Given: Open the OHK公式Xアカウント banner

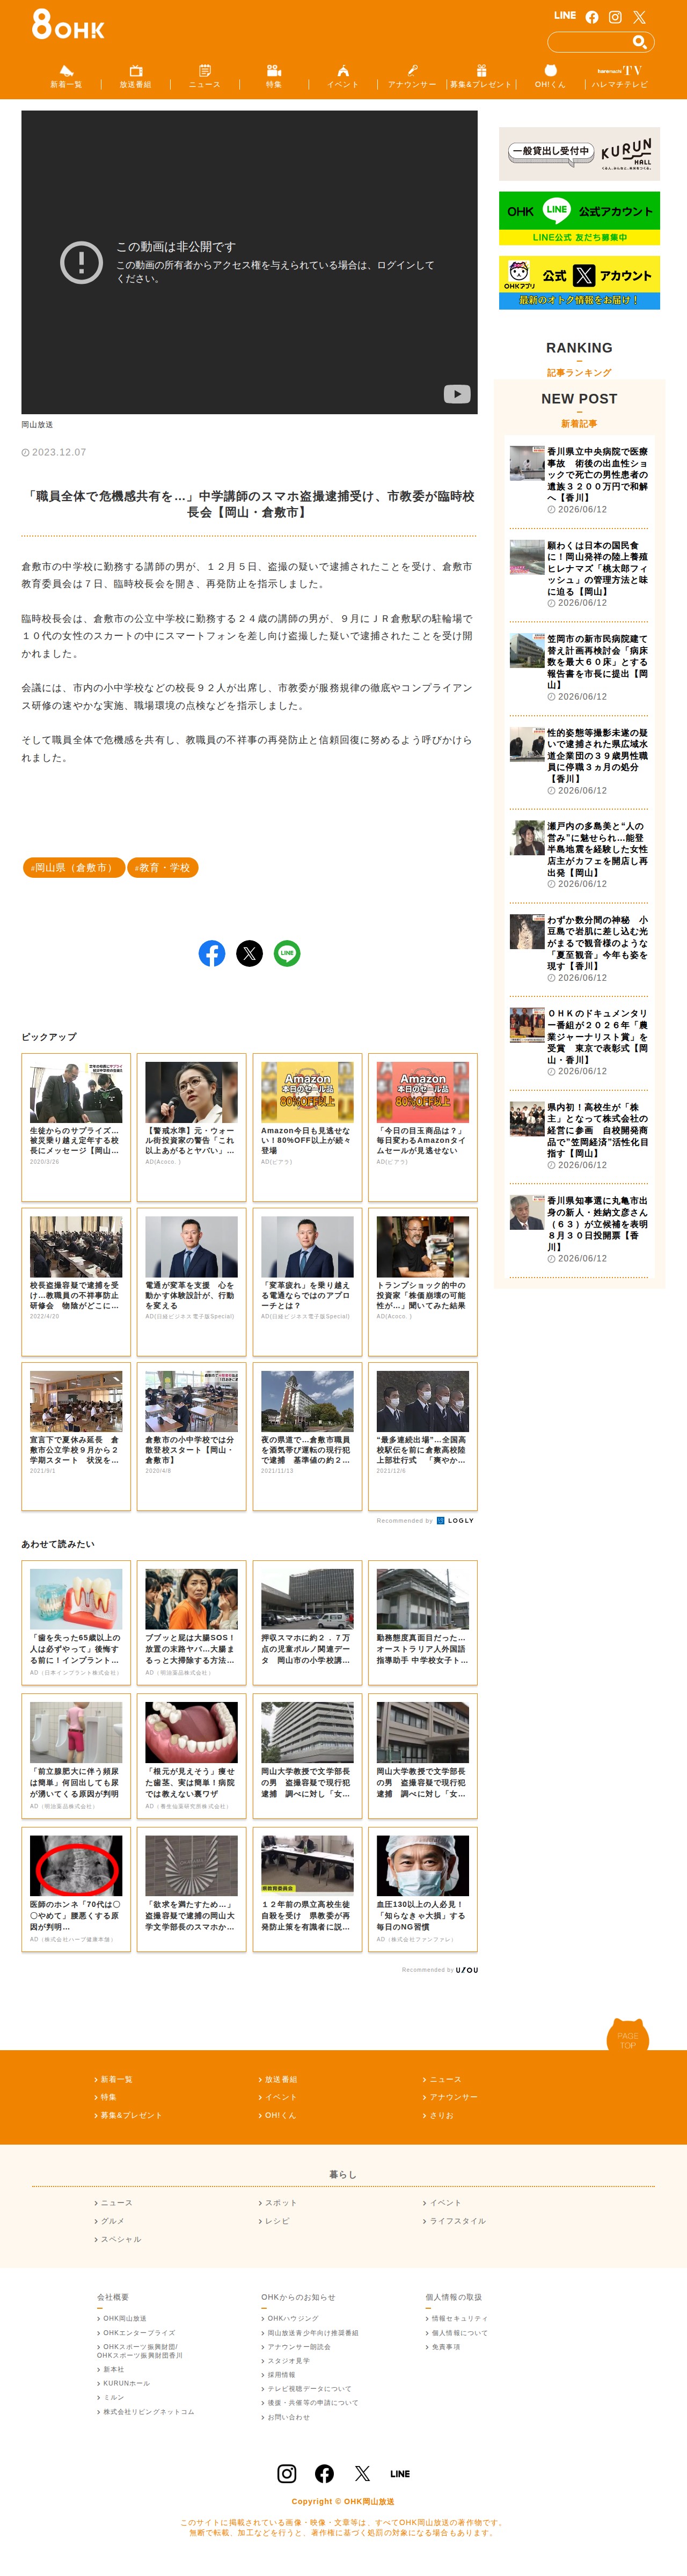Looking at the screenshot, I should click(x=579, y=283).
